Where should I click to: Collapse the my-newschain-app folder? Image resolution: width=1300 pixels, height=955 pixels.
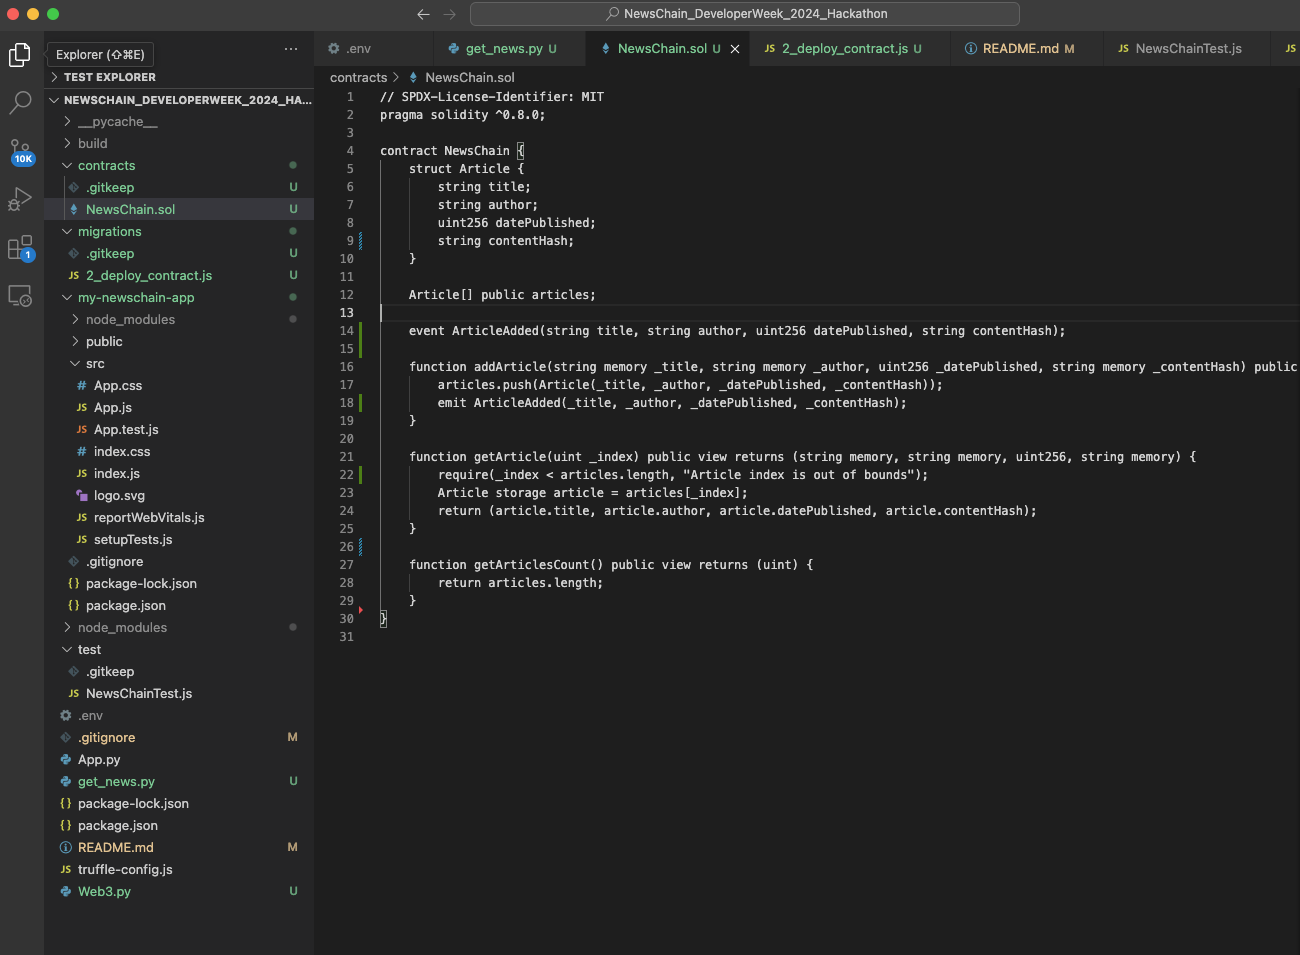point(136,298)
